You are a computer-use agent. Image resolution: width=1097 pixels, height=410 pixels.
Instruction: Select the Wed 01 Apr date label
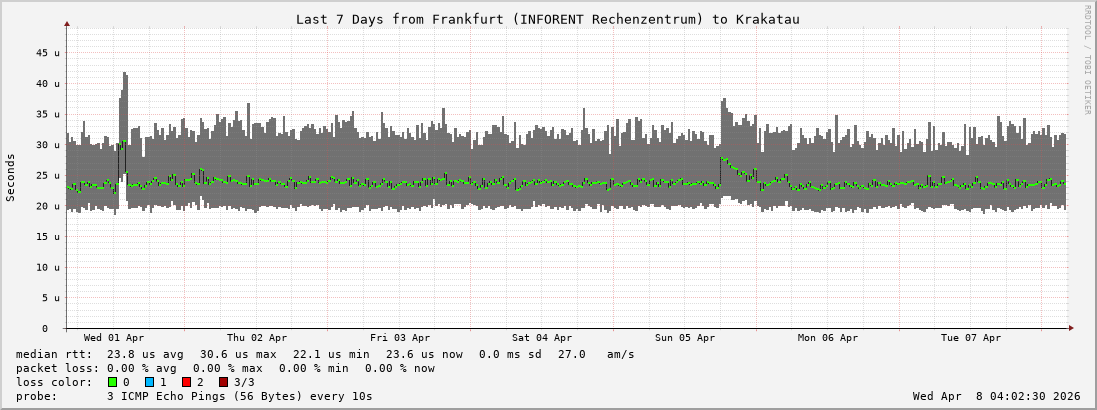[x=114, y=338]
